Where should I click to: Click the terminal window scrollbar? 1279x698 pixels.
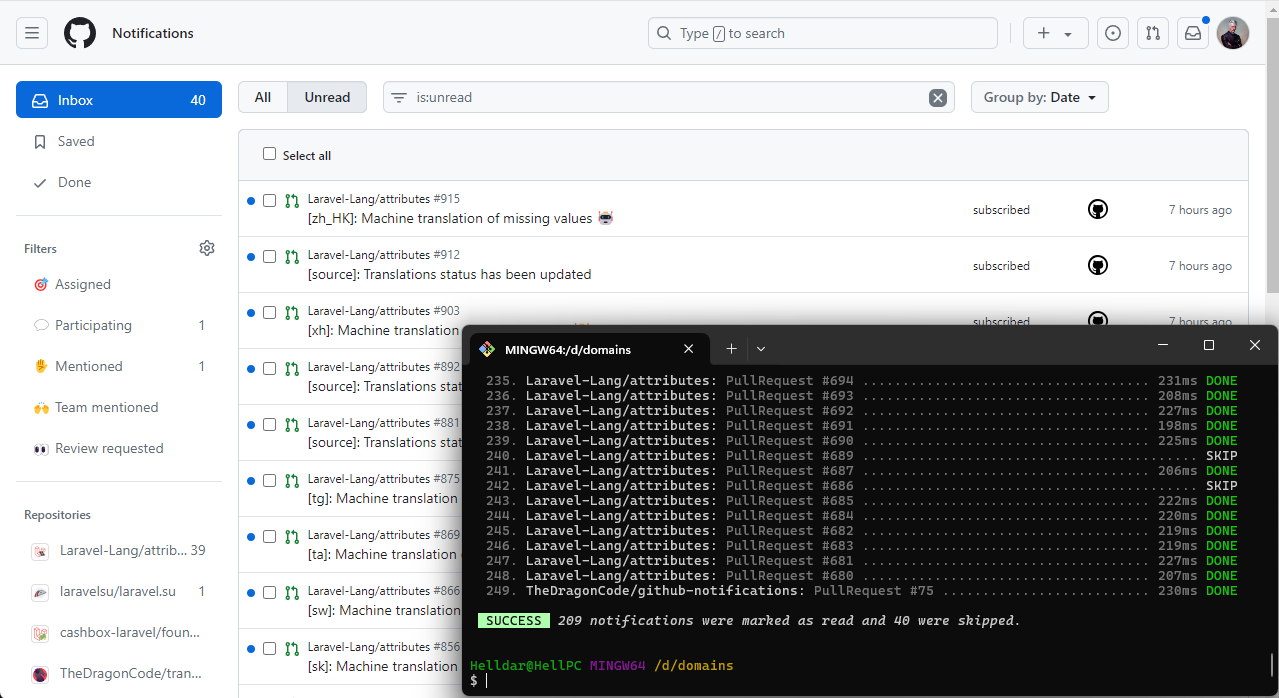click(1272, 665)
